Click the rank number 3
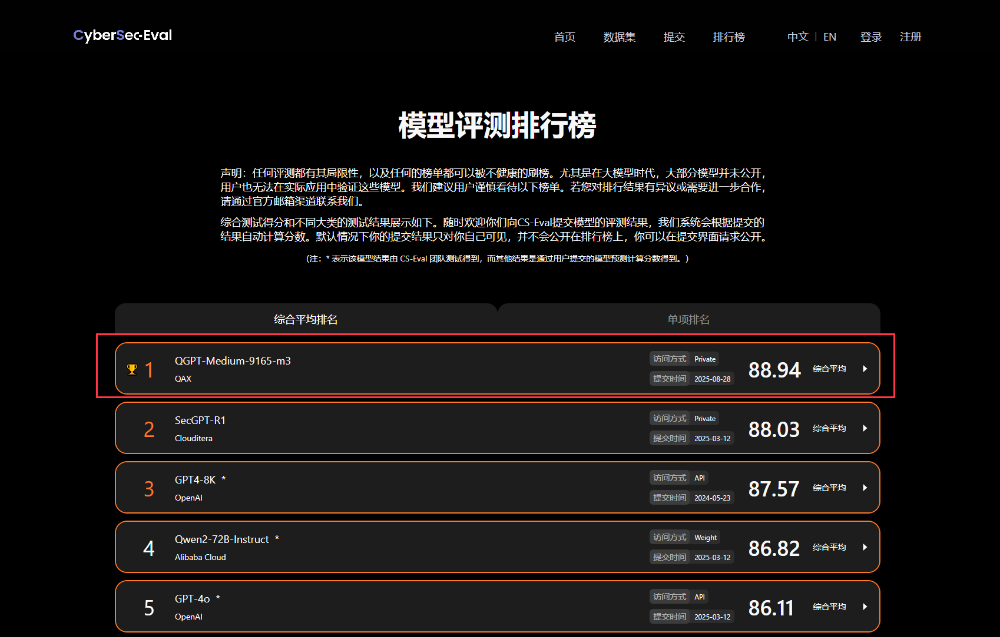The image size is (1000, 637). (x=149, y=489)
